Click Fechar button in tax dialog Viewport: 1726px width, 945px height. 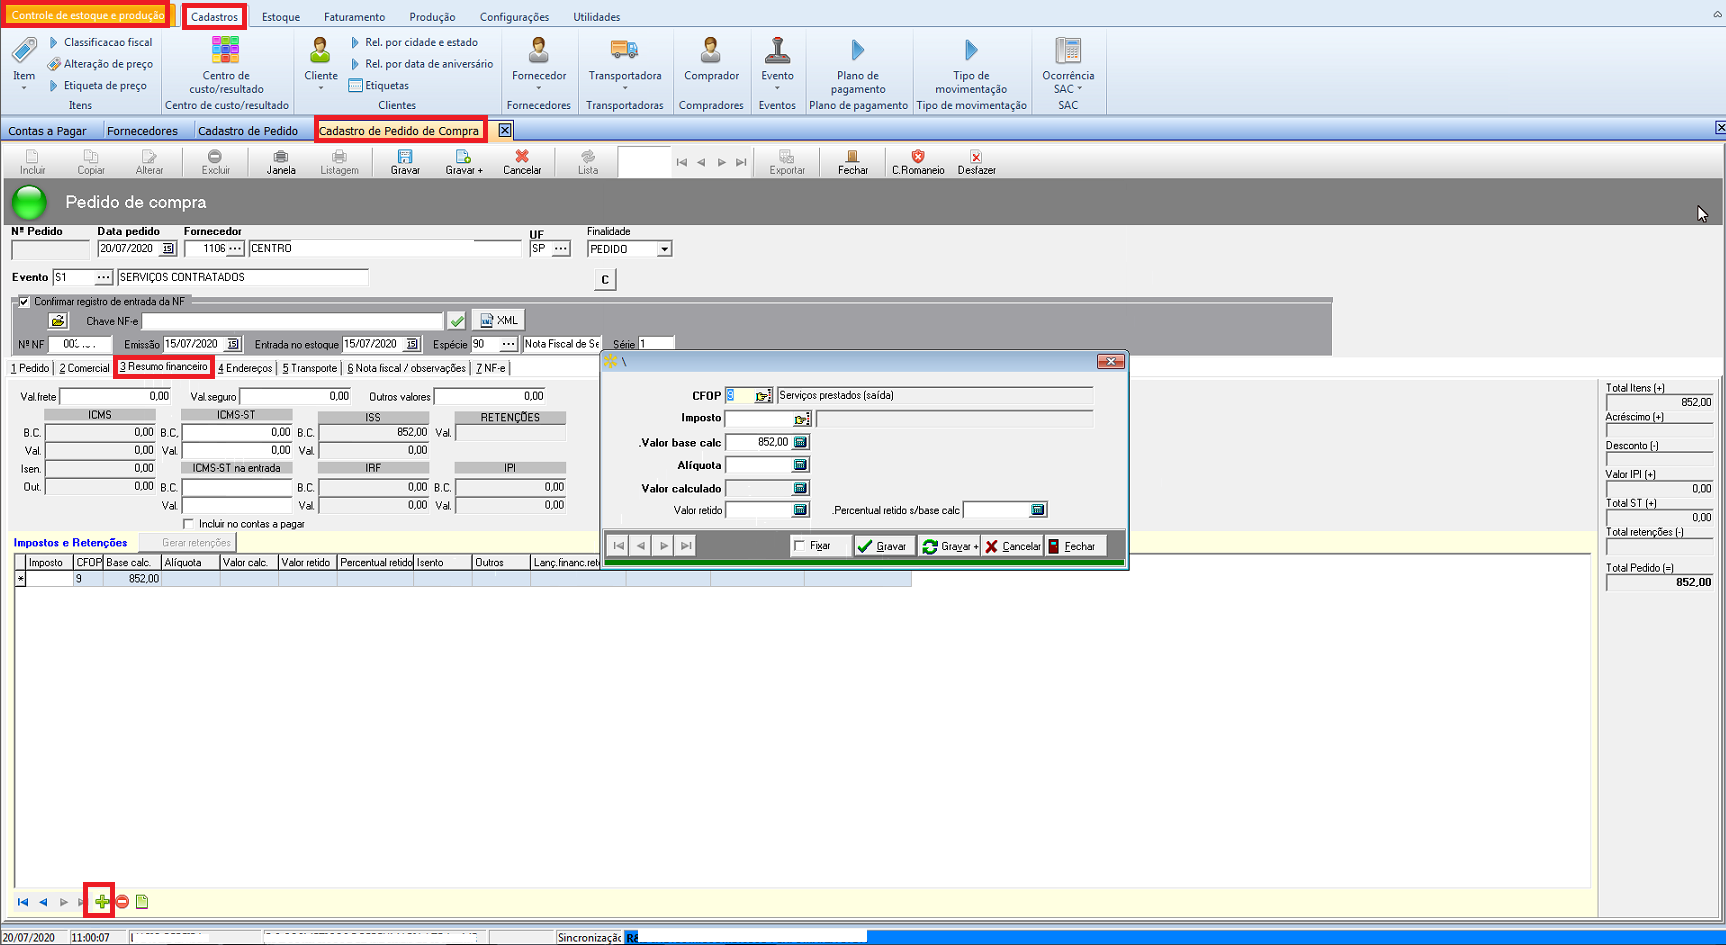pyautogui.click(x=1072, y=546)
